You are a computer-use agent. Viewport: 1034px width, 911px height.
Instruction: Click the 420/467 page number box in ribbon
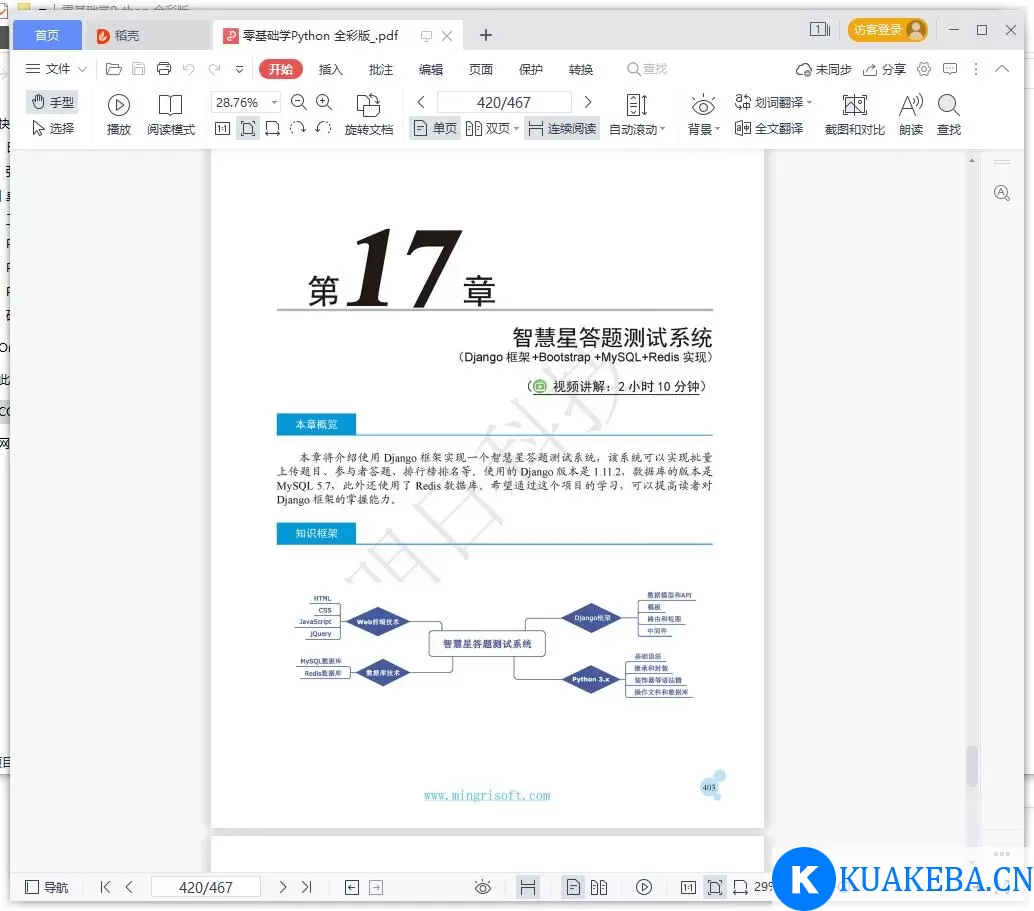point(504,102)
